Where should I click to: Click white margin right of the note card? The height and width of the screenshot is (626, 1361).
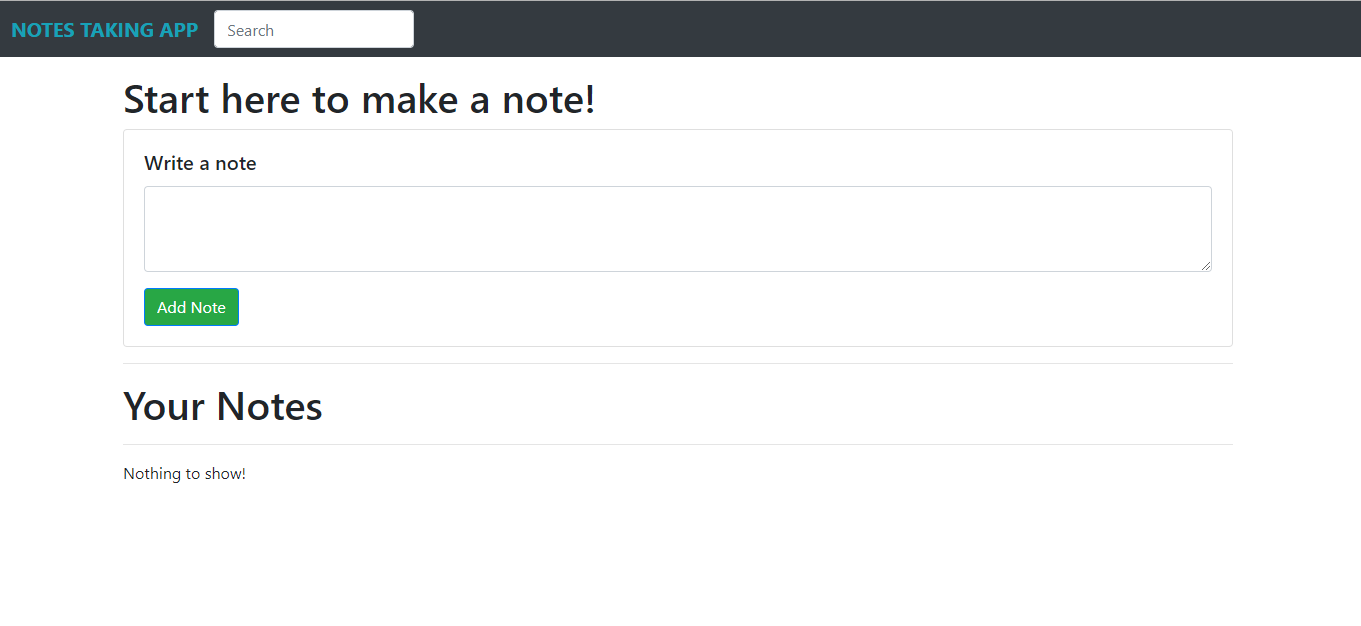click(x=1297, y=240)
